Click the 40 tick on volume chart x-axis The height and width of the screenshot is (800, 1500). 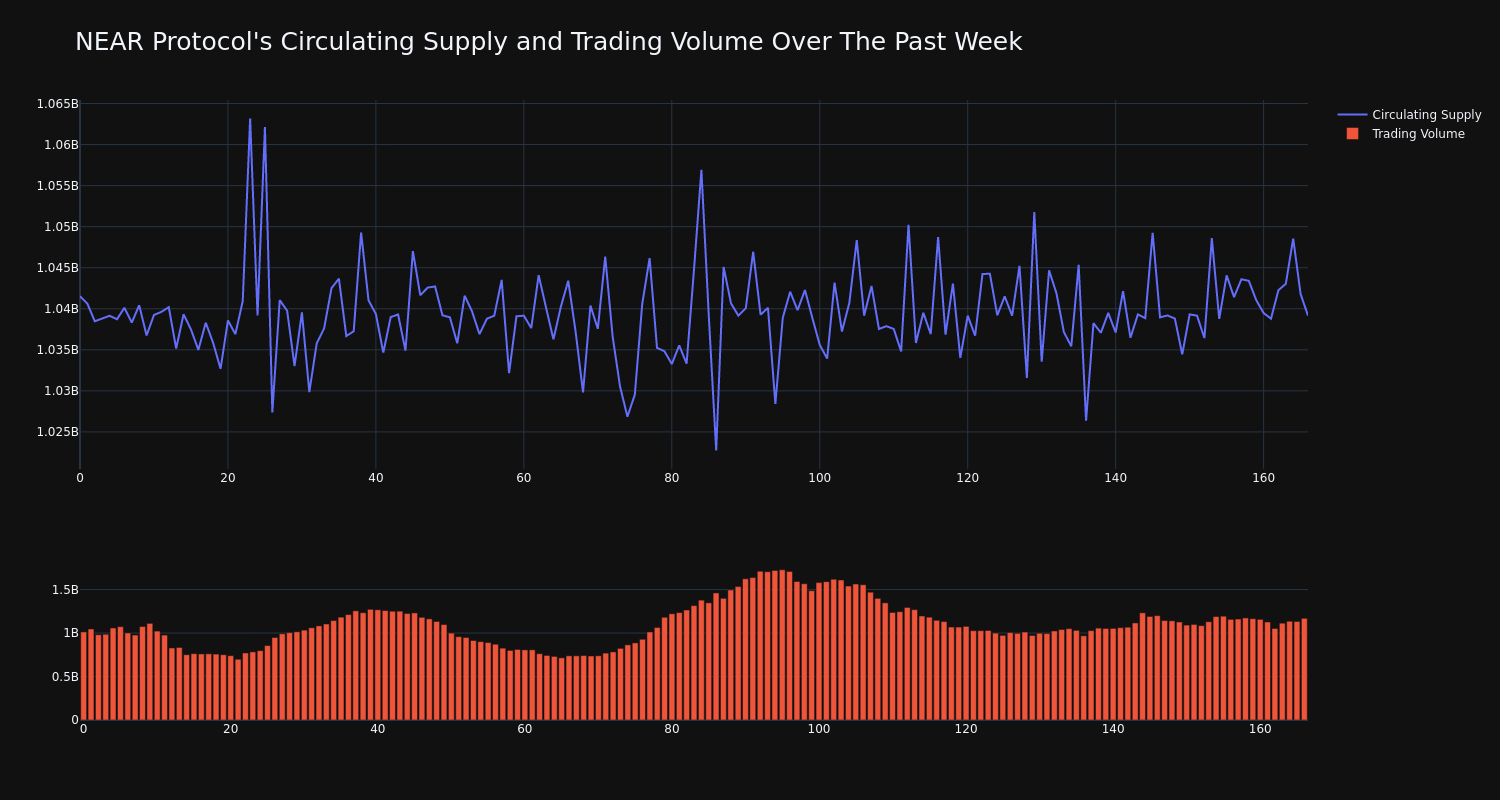click(x=378, y=729)
